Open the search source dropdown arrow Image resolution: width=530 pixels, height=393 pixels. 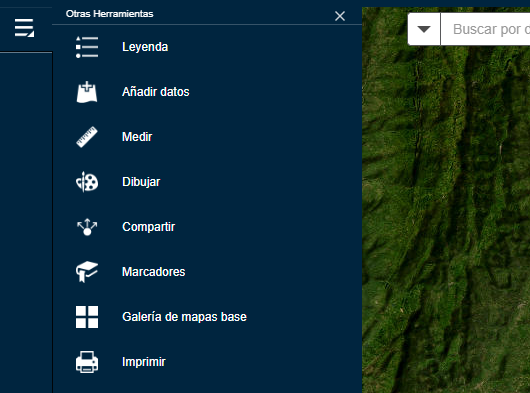424,29
